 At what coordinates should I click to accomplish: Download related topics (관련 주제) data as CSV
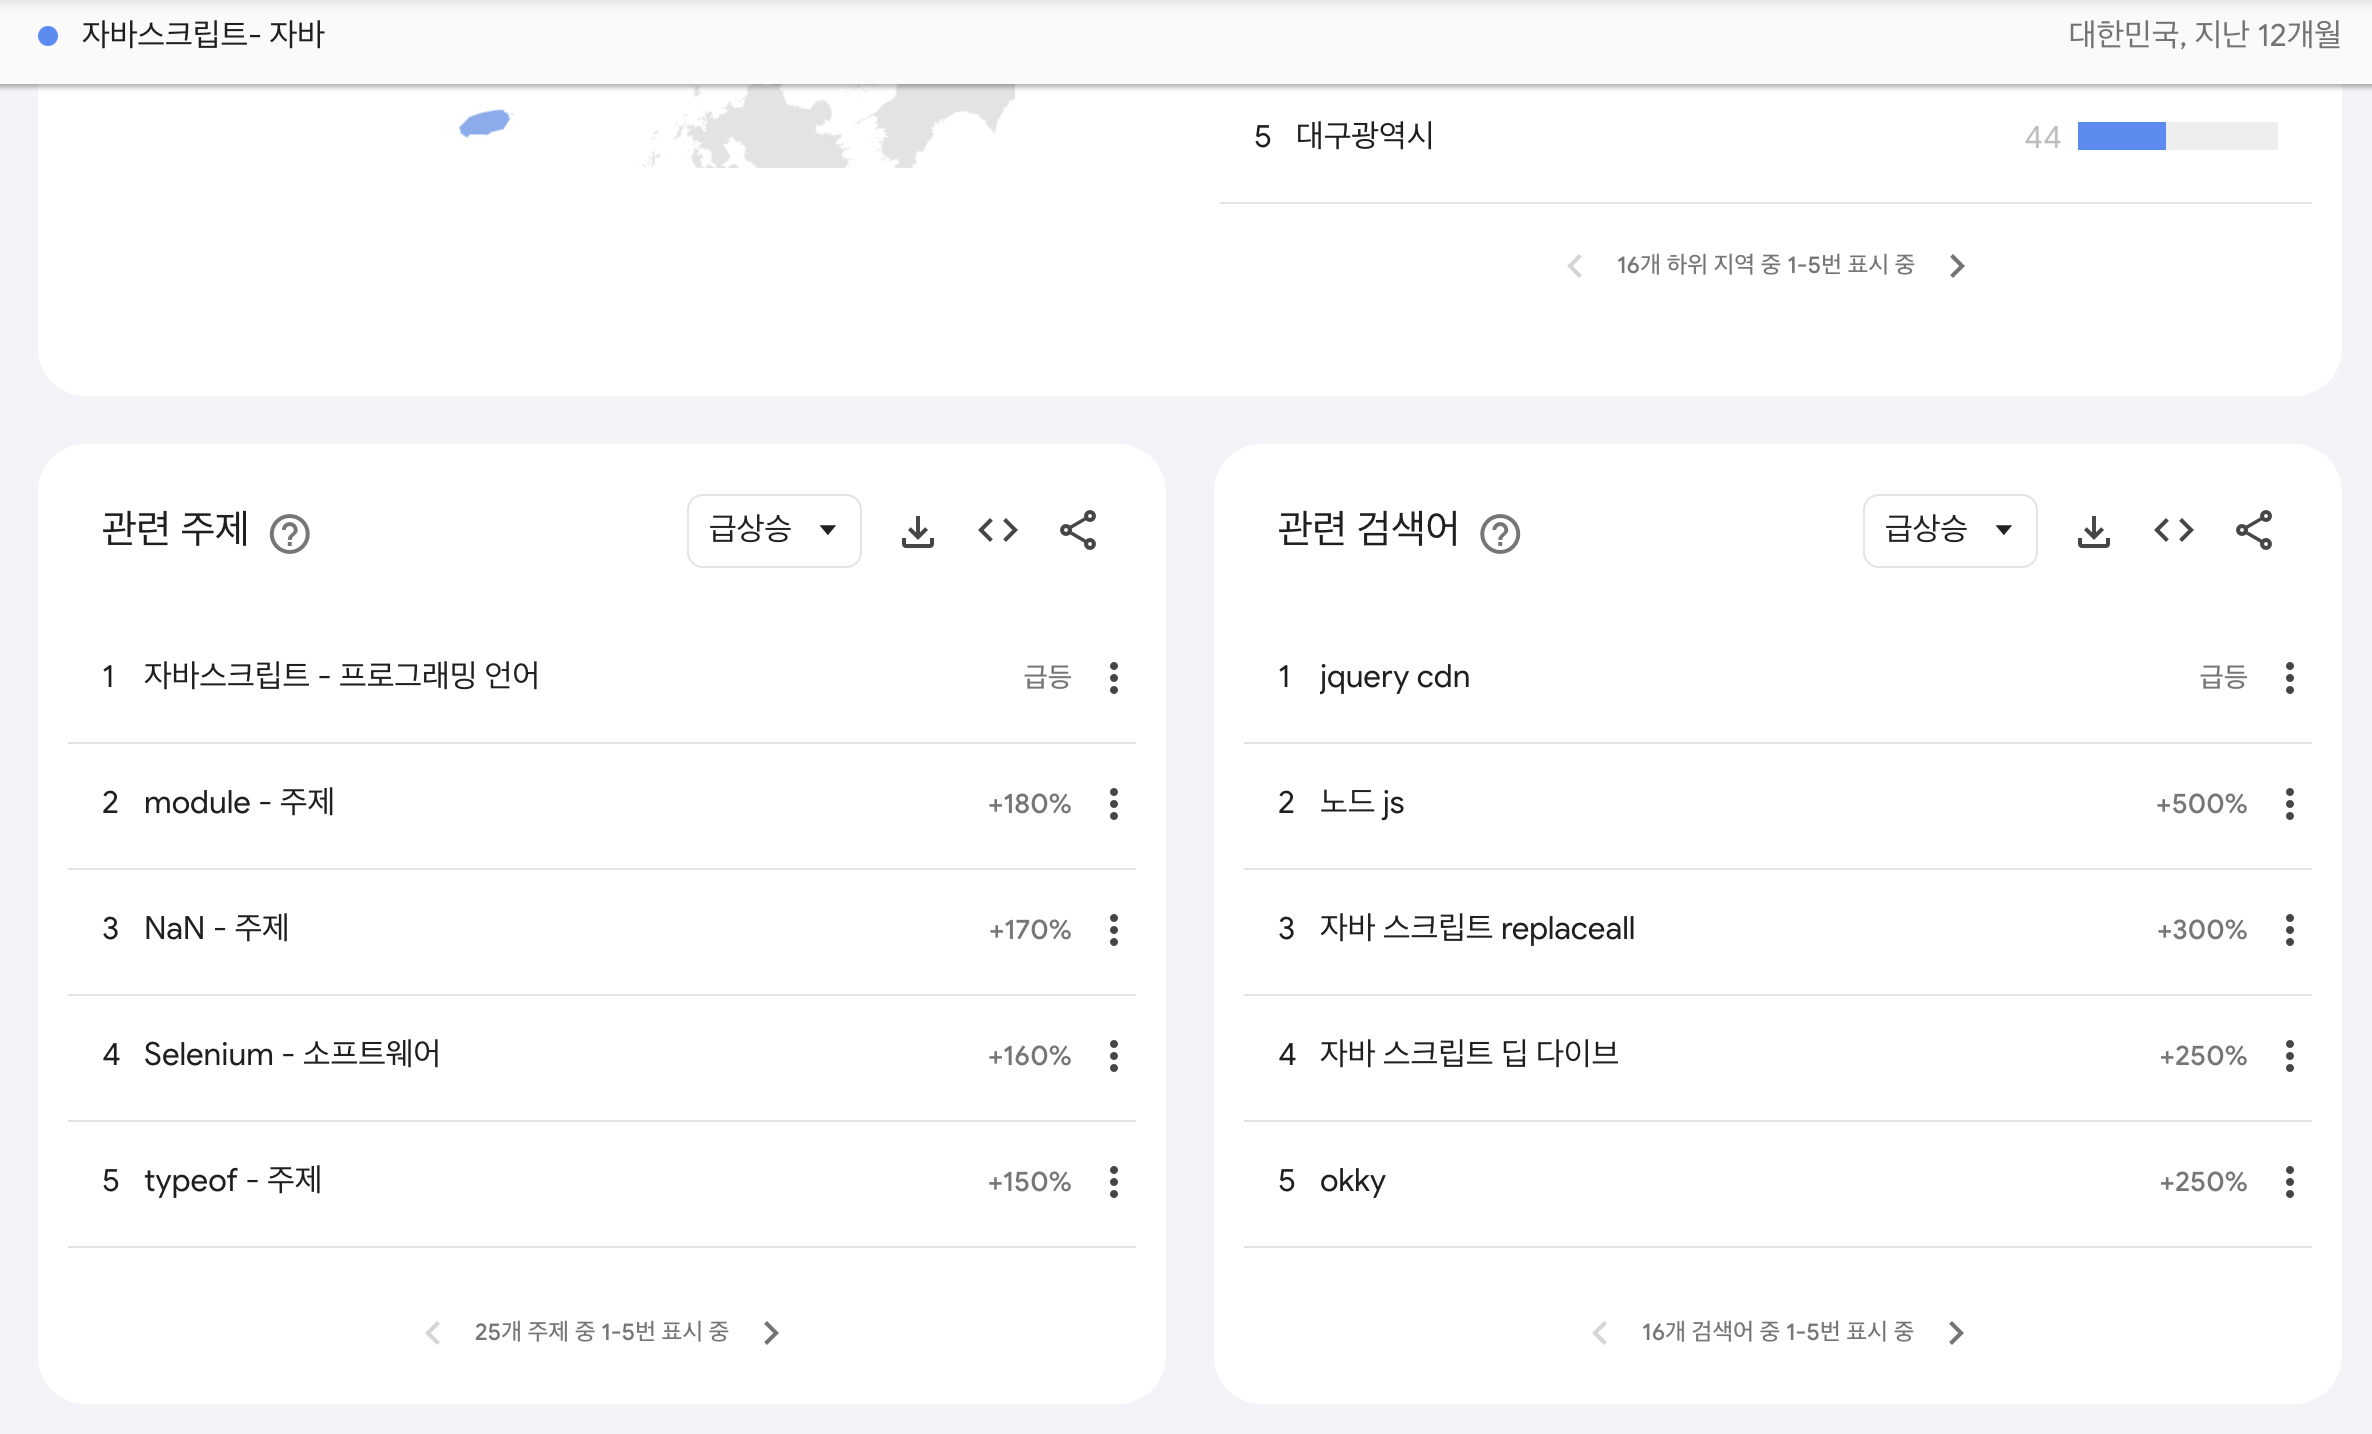[x=917, y=531]
